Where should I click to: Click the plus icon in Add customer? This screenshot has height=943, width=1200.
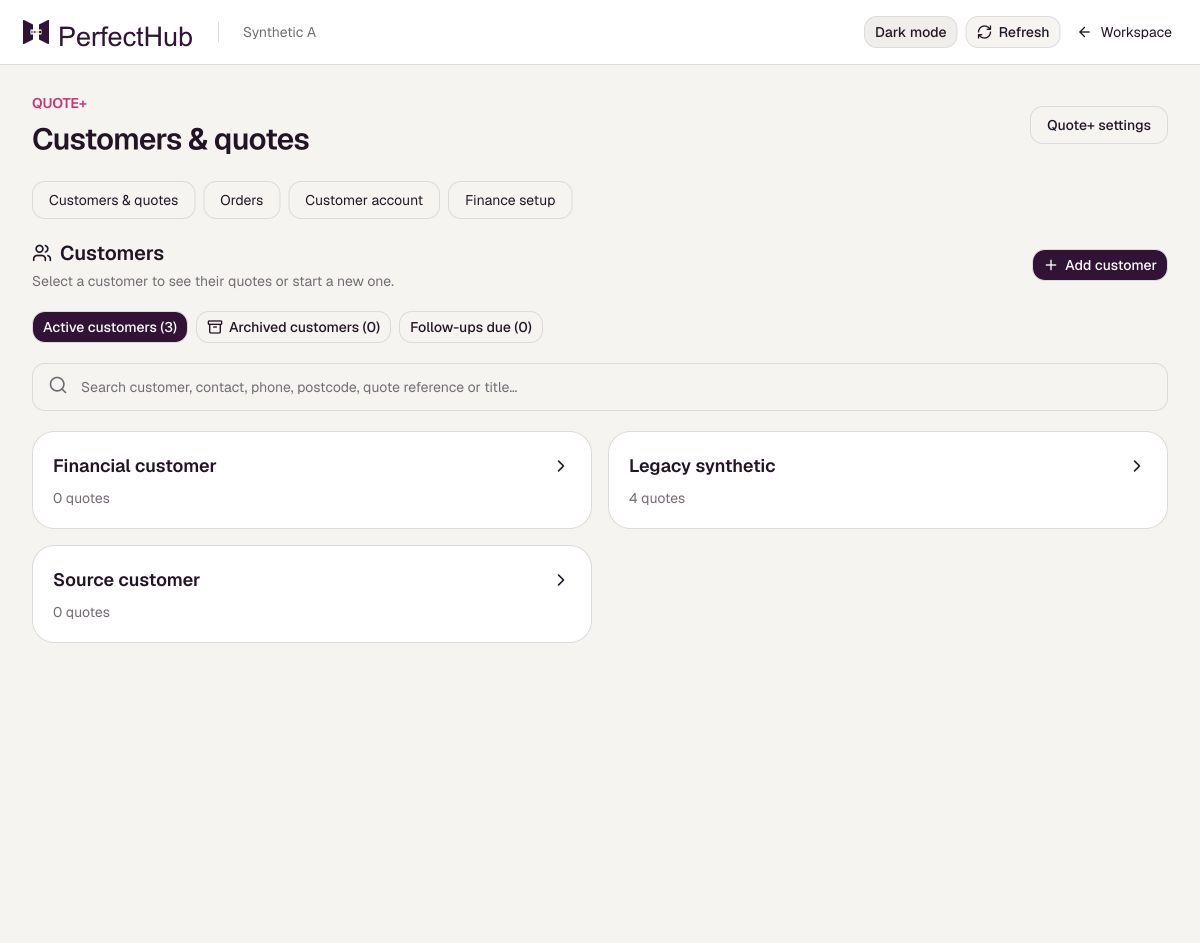pos(1051,265)
